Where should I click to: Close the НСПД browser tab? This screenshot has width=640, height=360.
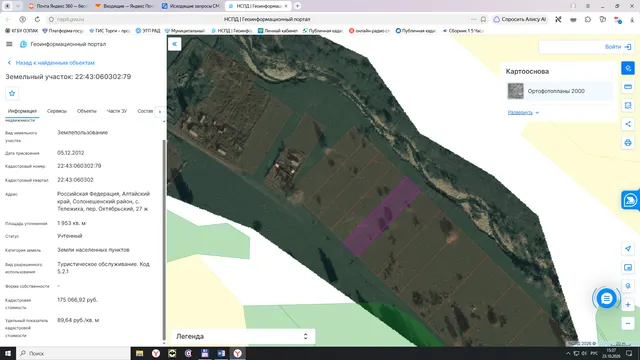[286, 6]
